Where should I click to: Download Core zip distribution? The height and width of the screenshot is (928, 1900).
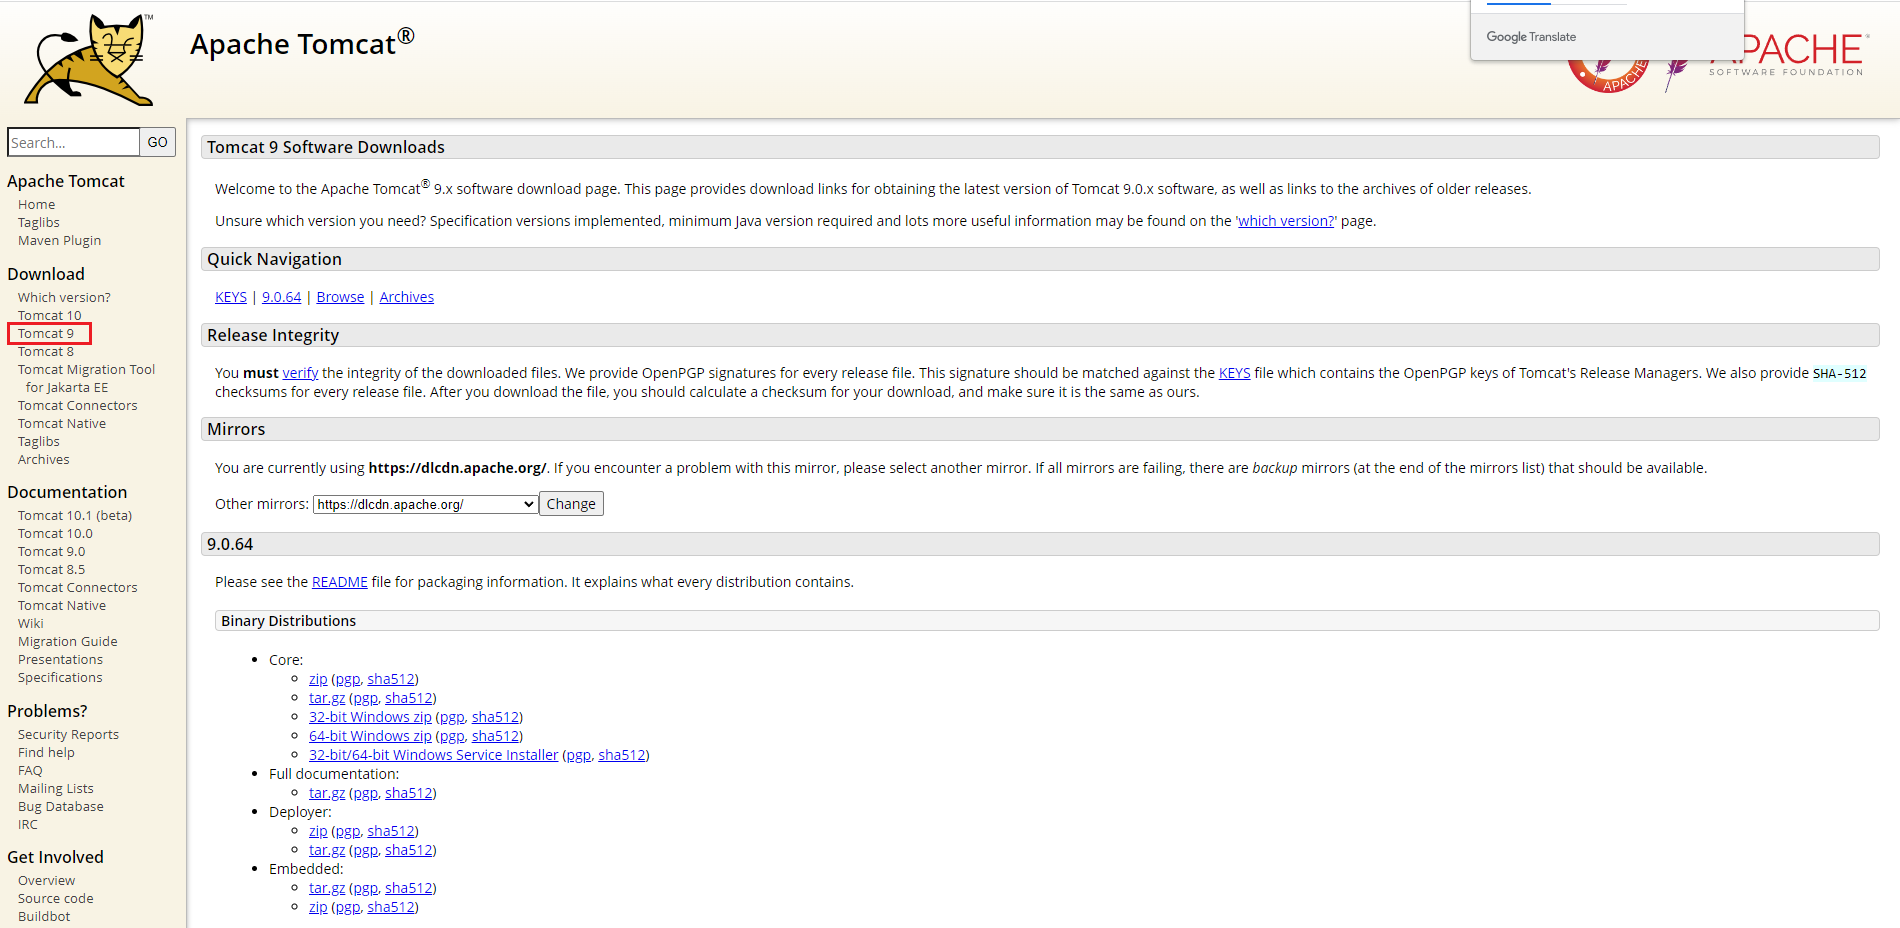pos(318,679)
